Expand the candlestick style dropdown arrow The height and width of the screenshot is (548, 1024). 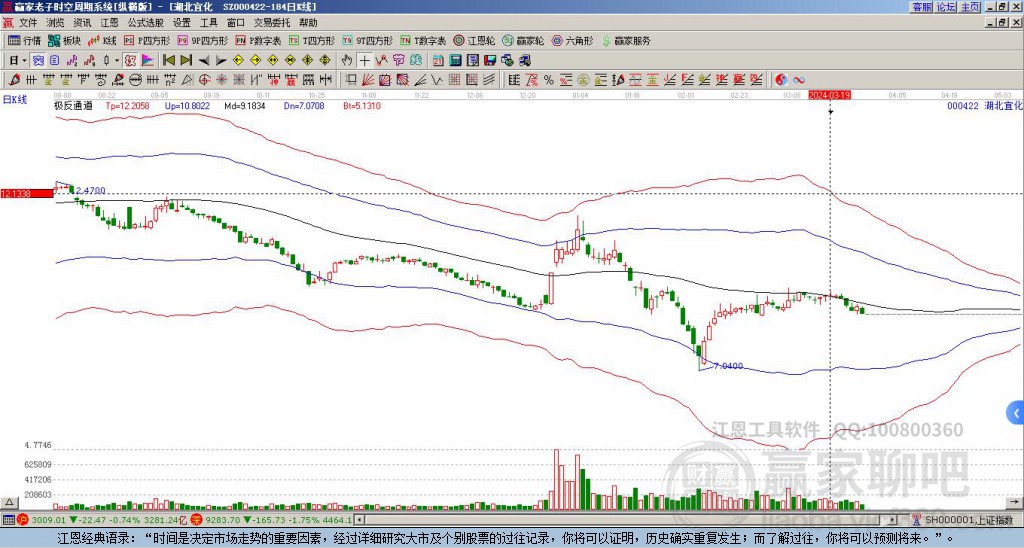(117, 60)
